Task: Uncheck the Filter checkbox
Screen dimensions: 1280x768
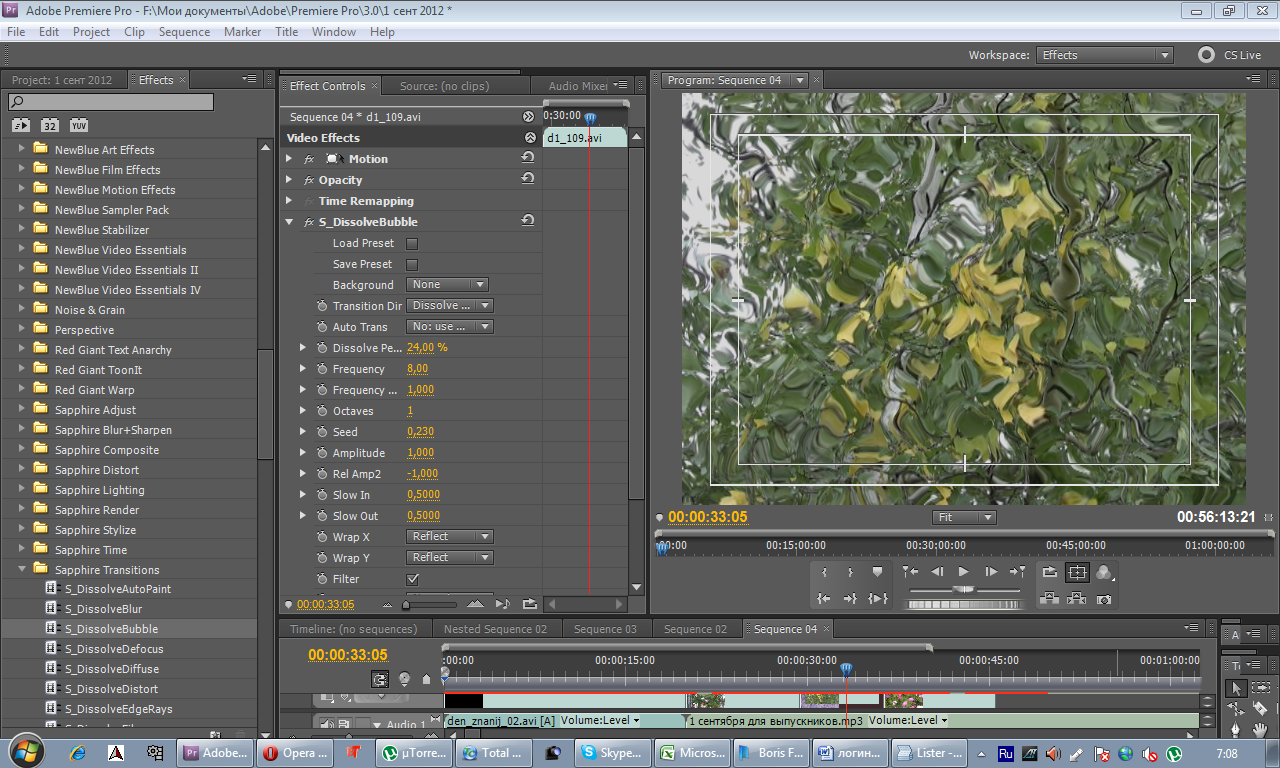Action: pyautogui.click(x=412, y=579)
